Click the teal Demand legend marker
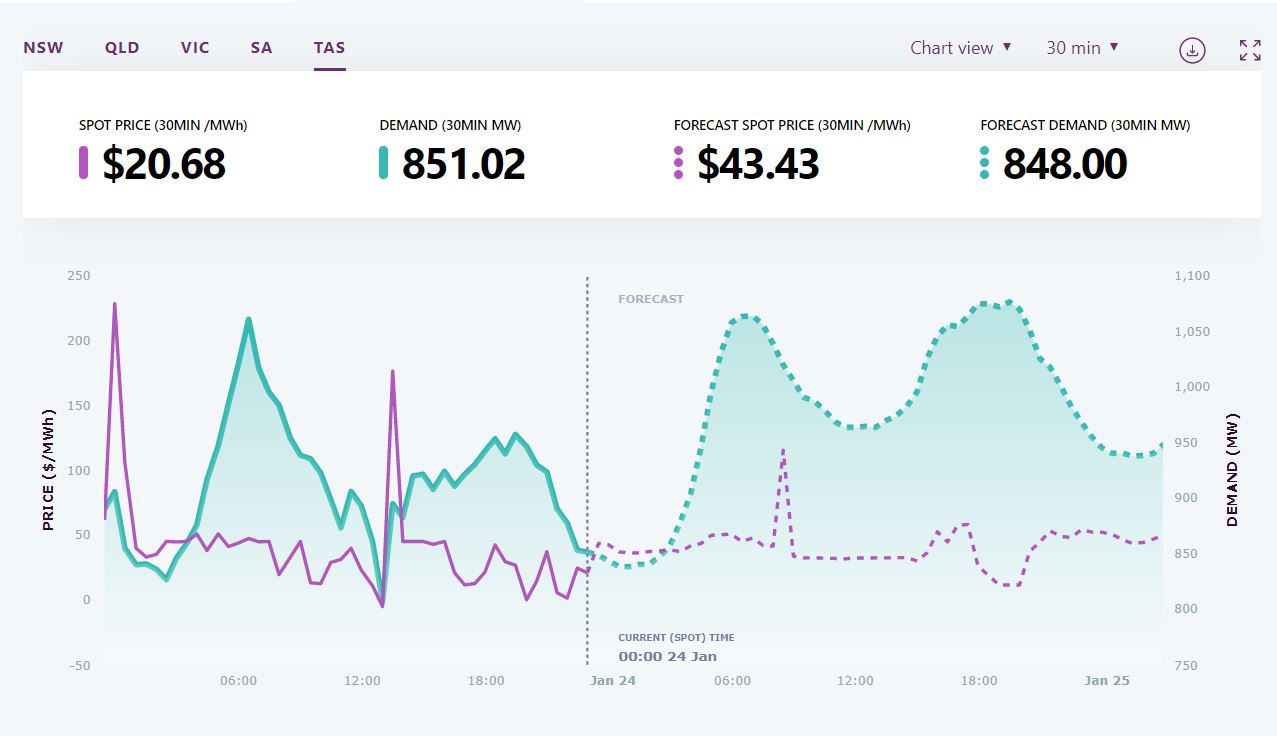Viewport: 1277px width, 736px height. [384, 163]
